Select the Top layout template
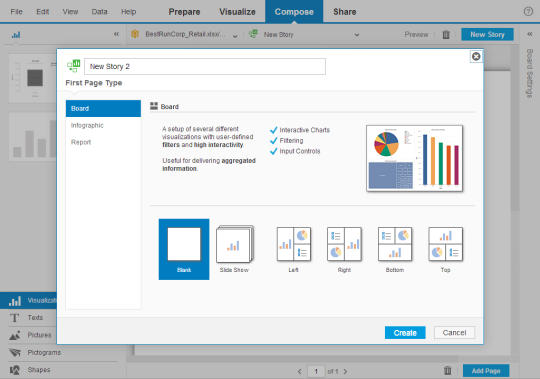 (445, 249)
